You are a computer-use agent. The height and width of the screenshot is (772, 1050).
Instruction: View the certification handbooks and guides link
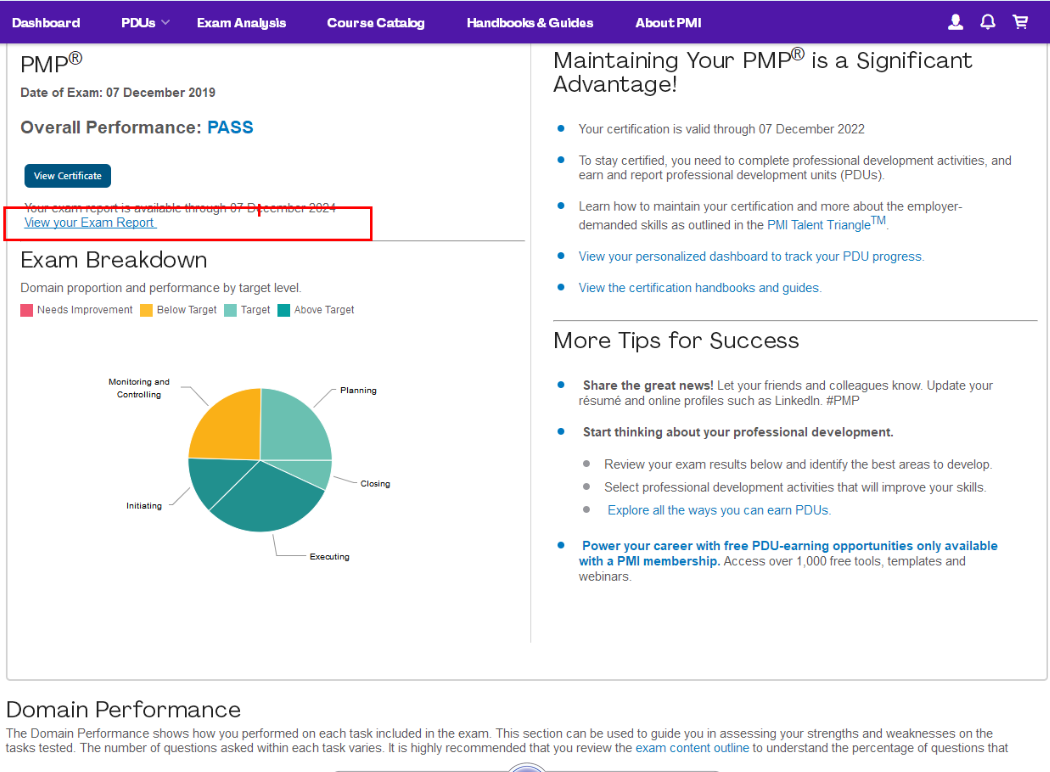pos(699,287)
